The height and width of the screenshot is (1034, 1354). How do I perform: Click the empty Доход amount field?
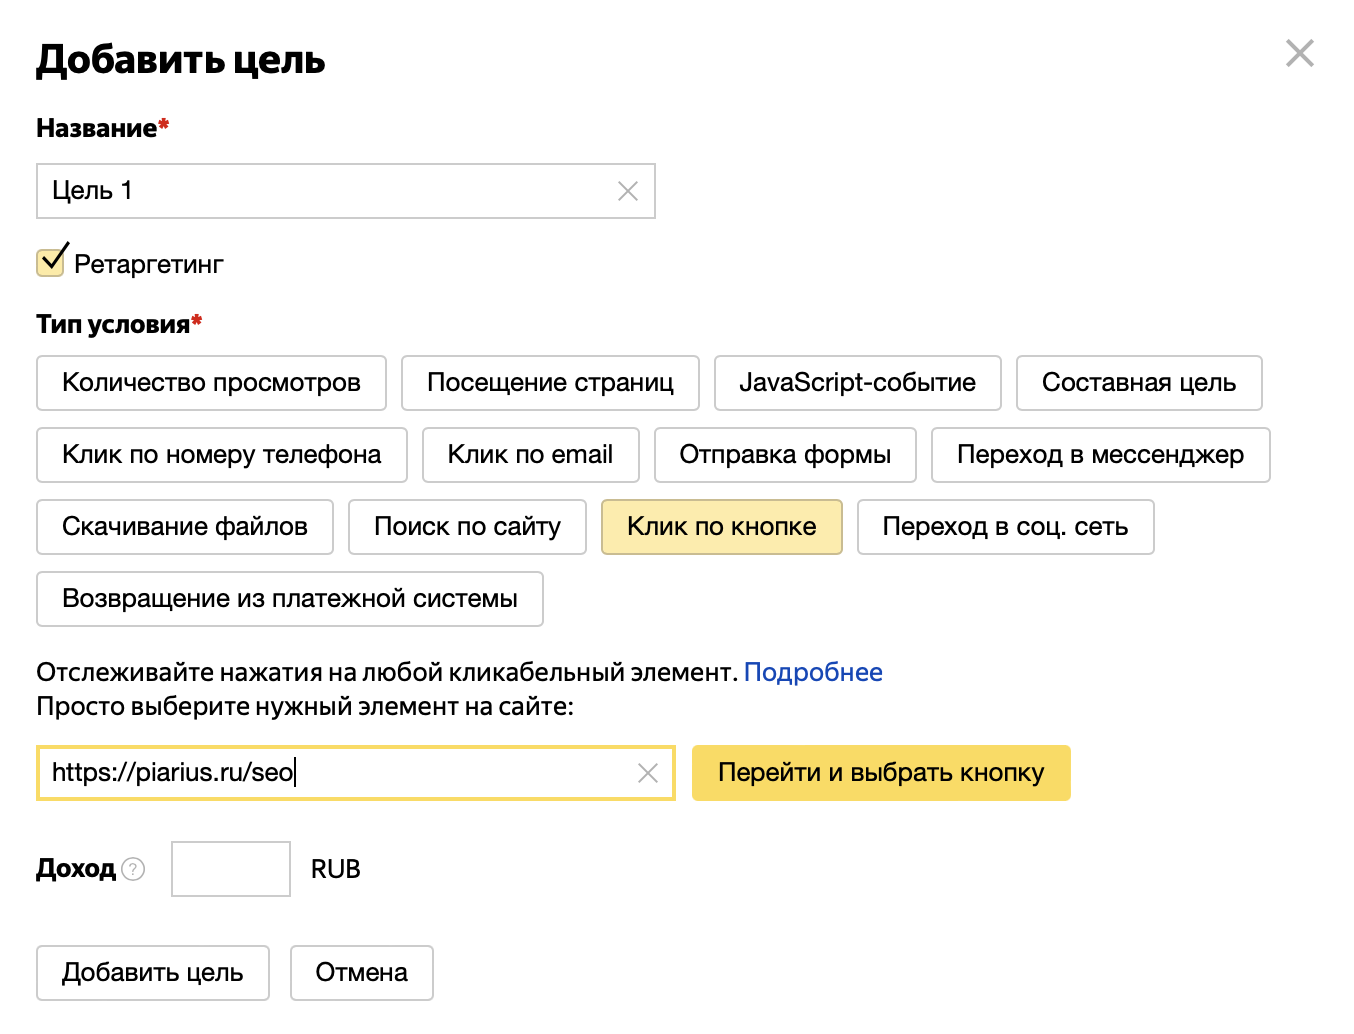coord(231,869)
